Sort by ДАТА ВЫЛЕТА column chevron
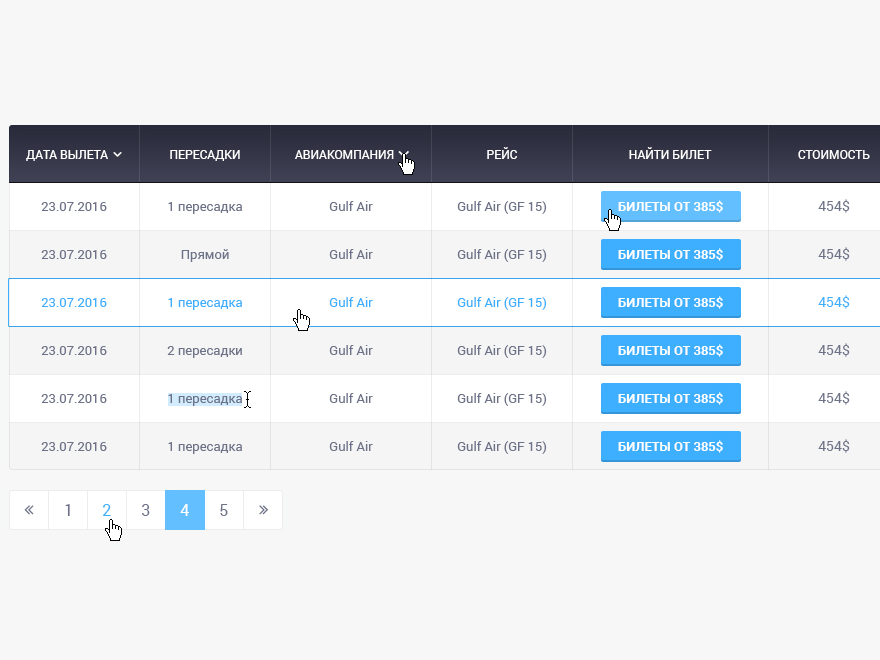This screenshot has height=660, width=880. tap(118, 155)
